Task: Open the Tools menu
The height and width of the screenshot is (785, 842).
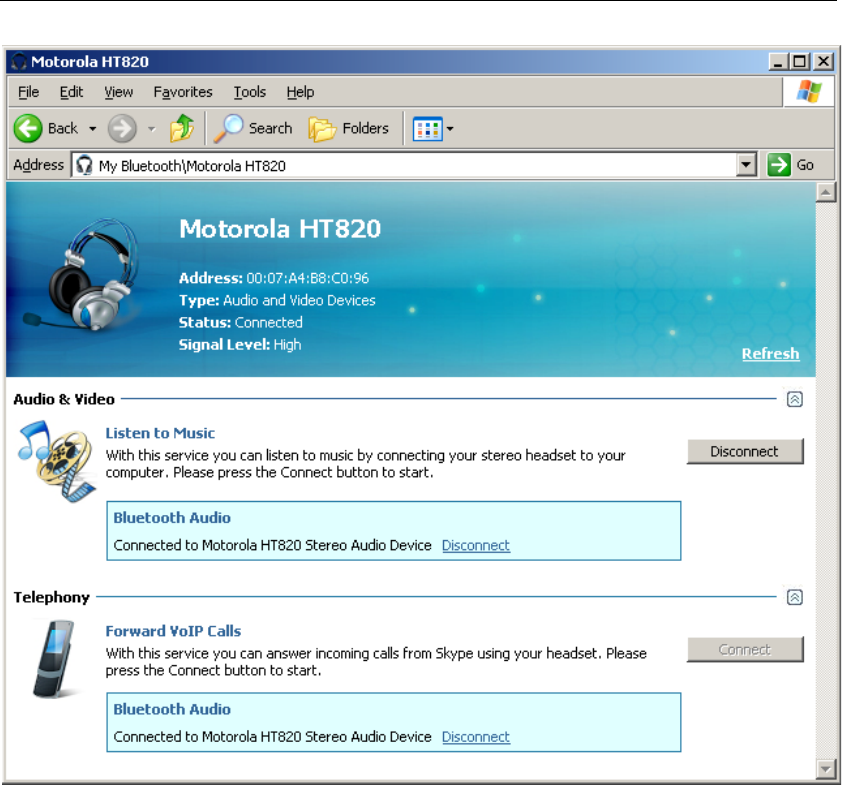Action: click(249, 92)
